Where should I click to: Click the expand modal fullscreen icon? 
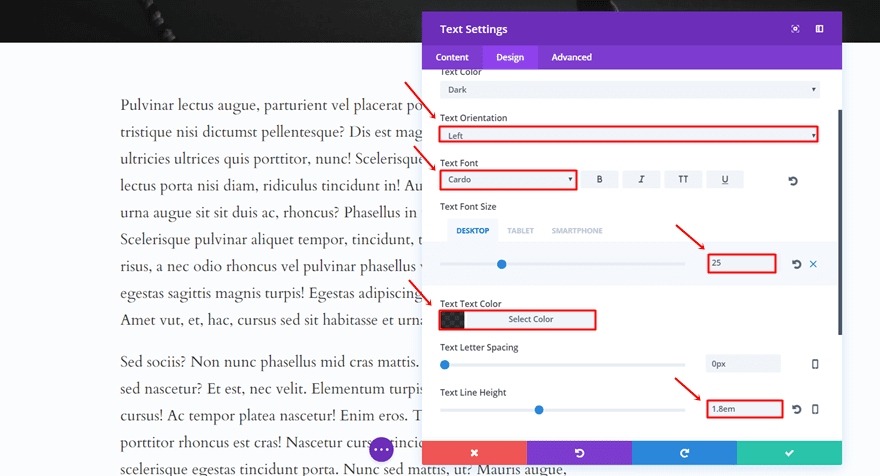[x=795, y=29]
